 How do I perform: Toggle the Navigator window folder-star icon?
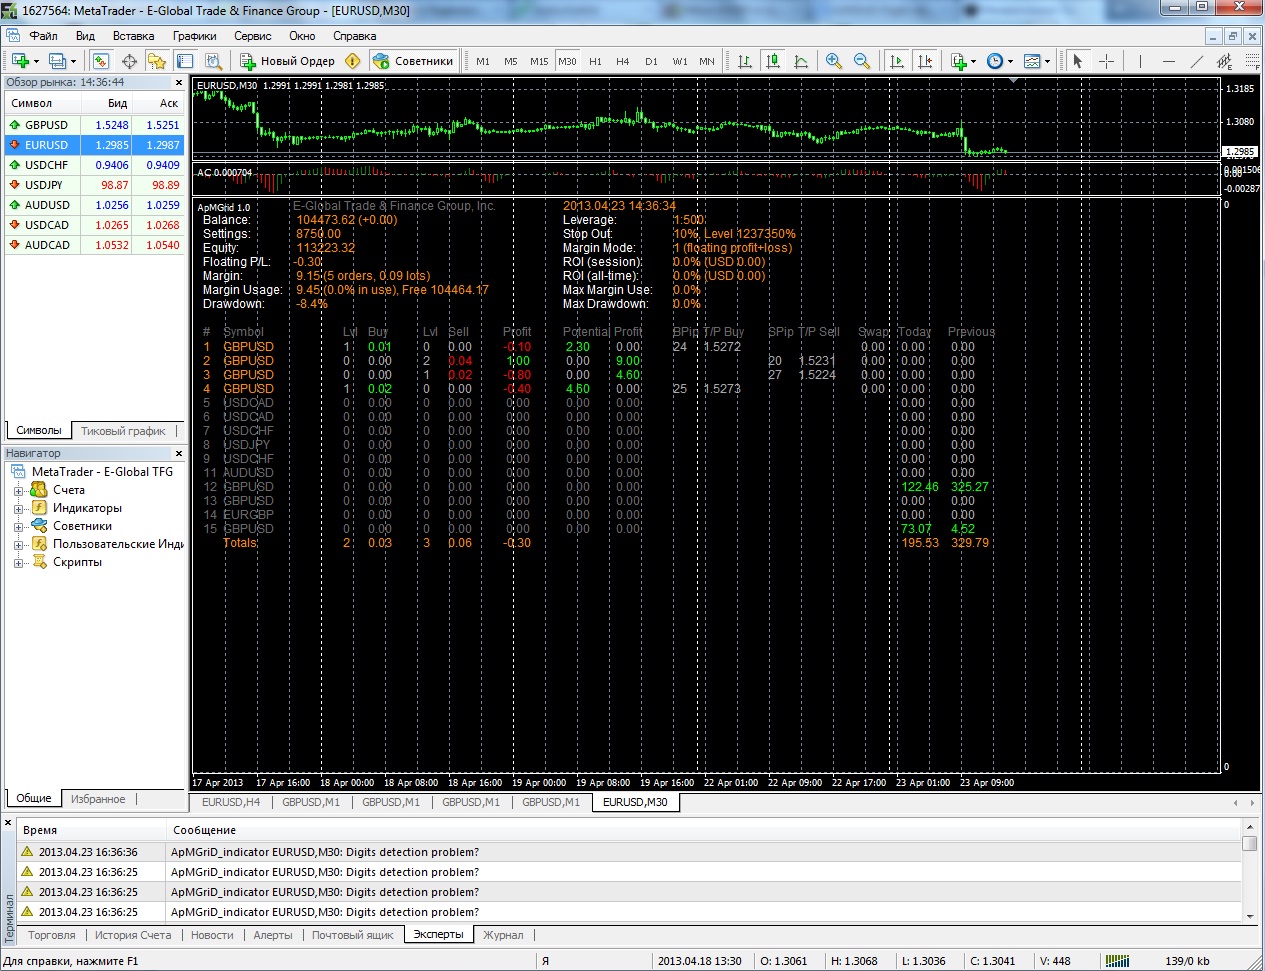point(157,61)
